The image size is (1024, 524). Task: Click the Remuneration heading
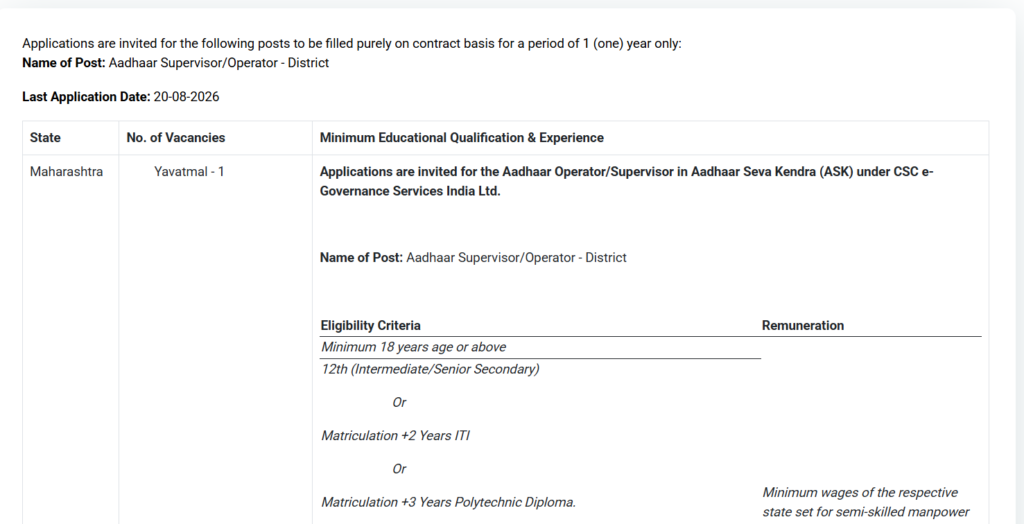pyautogui.click(x=803, y=325)
